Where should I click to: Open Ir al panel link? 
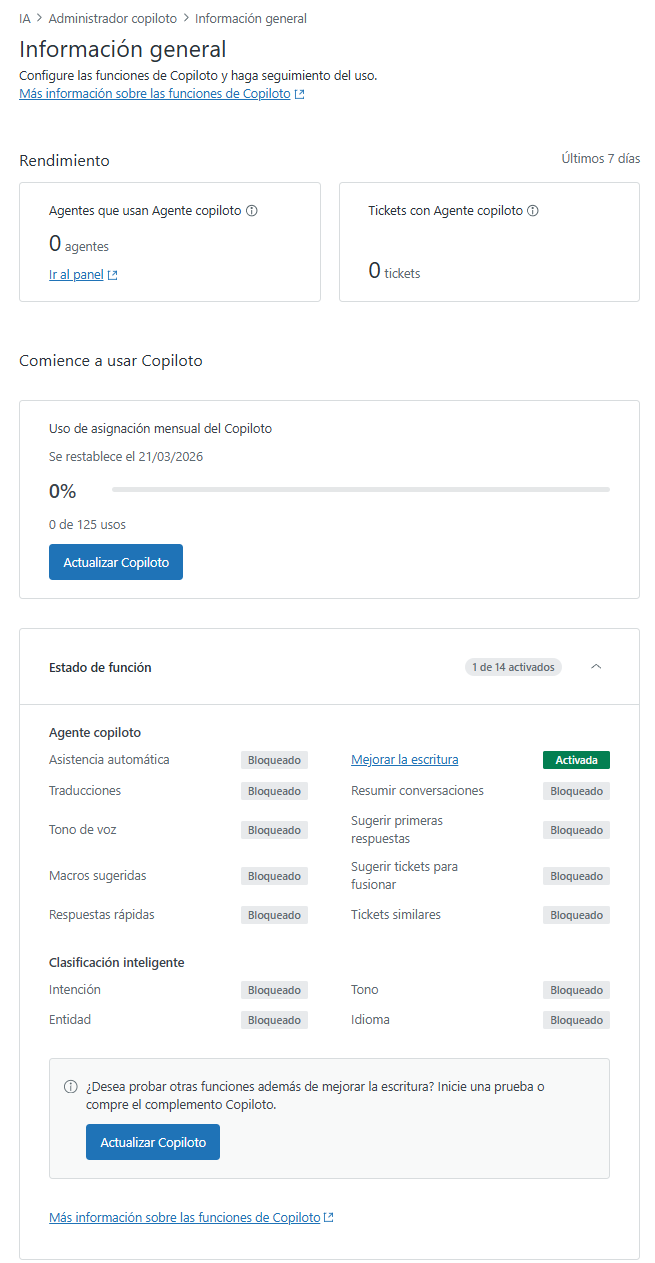coord(76,275)
